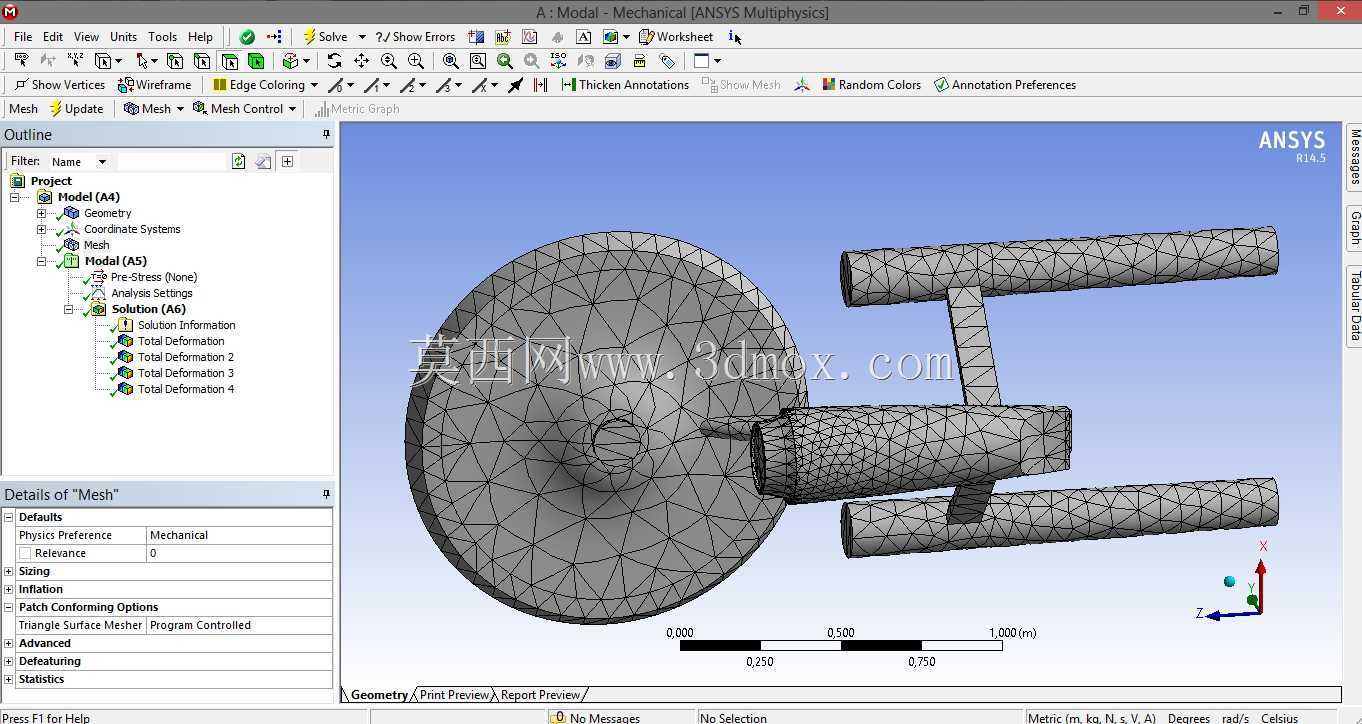Viewport: 1362px width, 724px height.
Task: Click the Annotation Preferences button
Action: pyautogui.click(x=1005, y=85)
